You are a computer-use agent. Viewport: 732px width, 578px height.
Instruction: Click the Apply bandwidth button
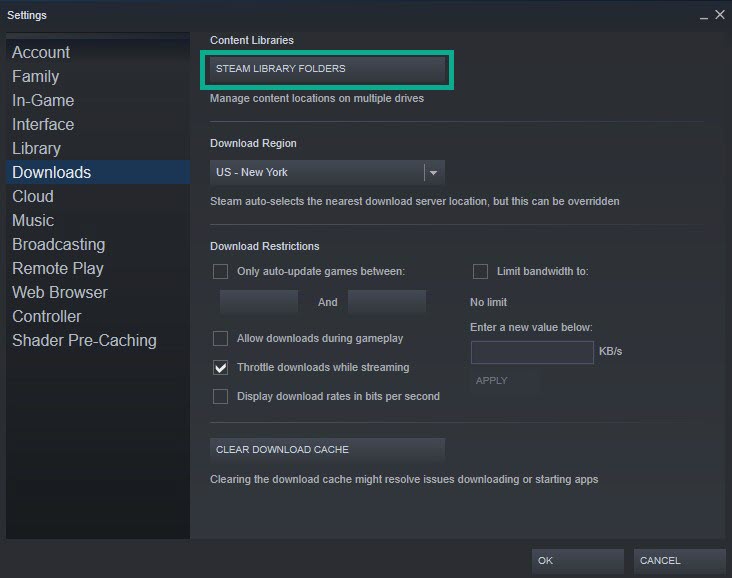[505, 381]
